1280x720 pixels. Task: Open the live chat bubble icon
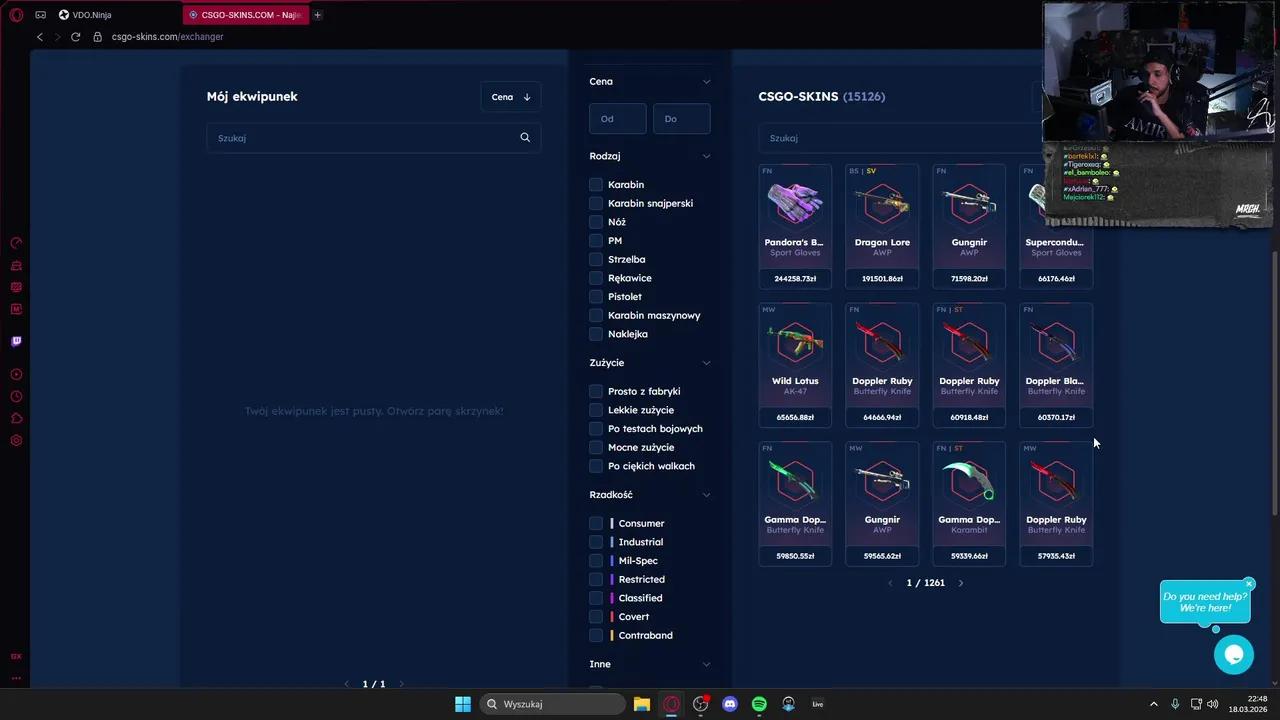click(x=1233, y=655)
